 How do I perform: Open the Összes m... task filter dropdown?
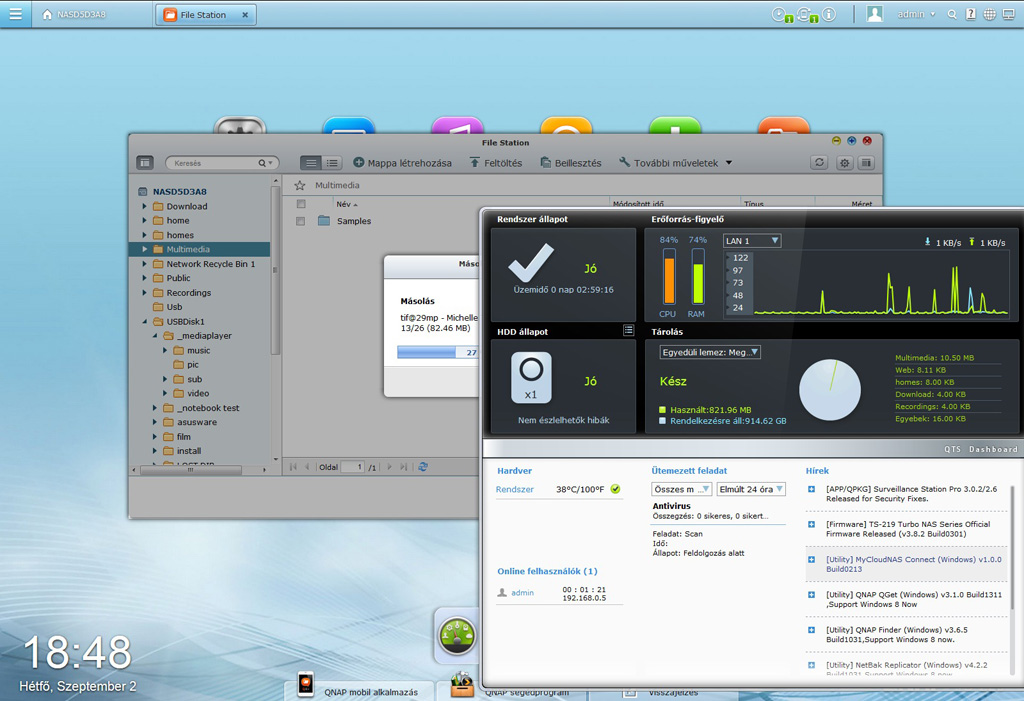click(682, 489)
